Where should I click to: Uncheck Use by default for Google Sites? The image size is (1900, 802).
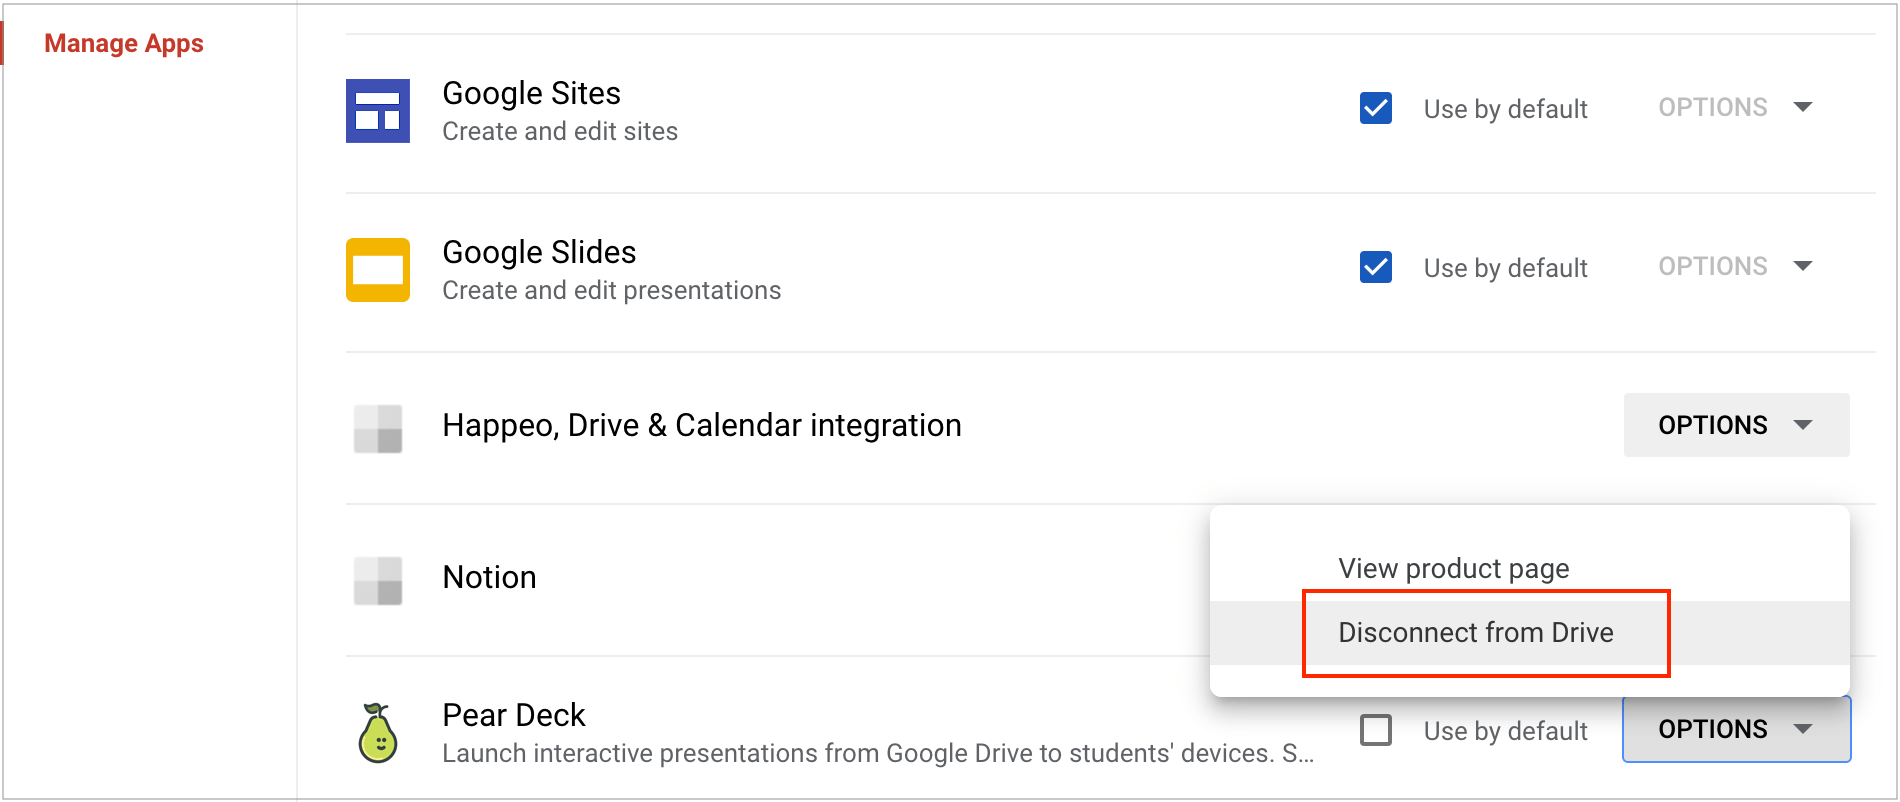[1376, 108]
